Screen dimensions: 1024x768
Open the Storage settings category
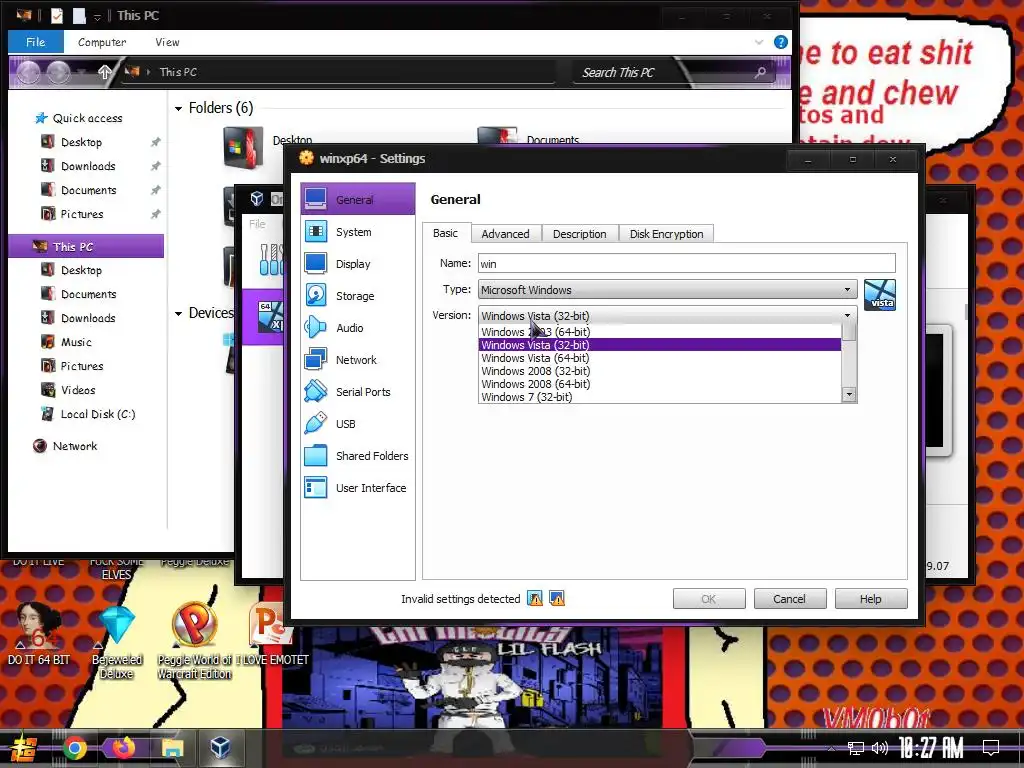pyautogui.click(x=358, y=296)
